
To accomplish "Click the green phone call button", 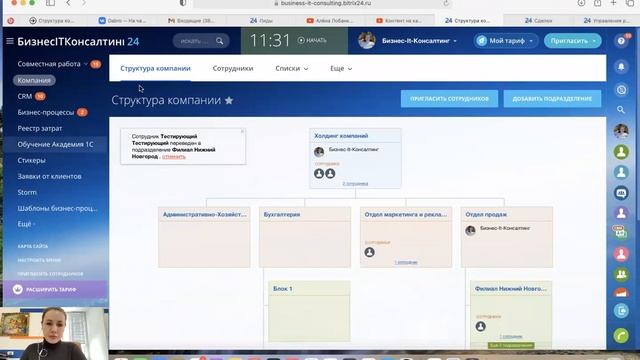I will click(621, 336).
